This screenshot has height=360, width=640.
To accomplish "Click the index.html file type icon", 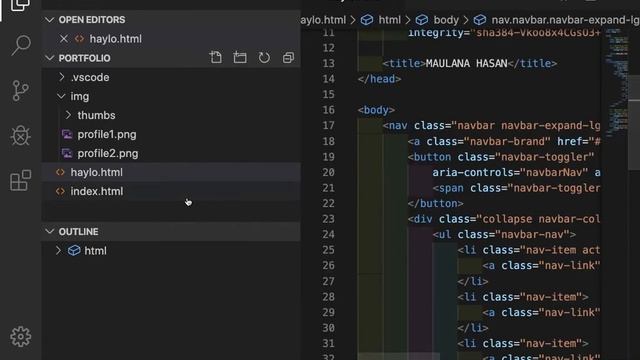I will click(60, 191).
